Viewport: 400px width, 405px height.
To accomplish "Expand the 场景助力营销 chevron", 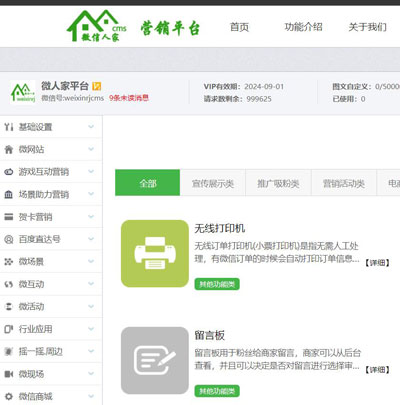I will pyautogui.click(x=91, y=194).
